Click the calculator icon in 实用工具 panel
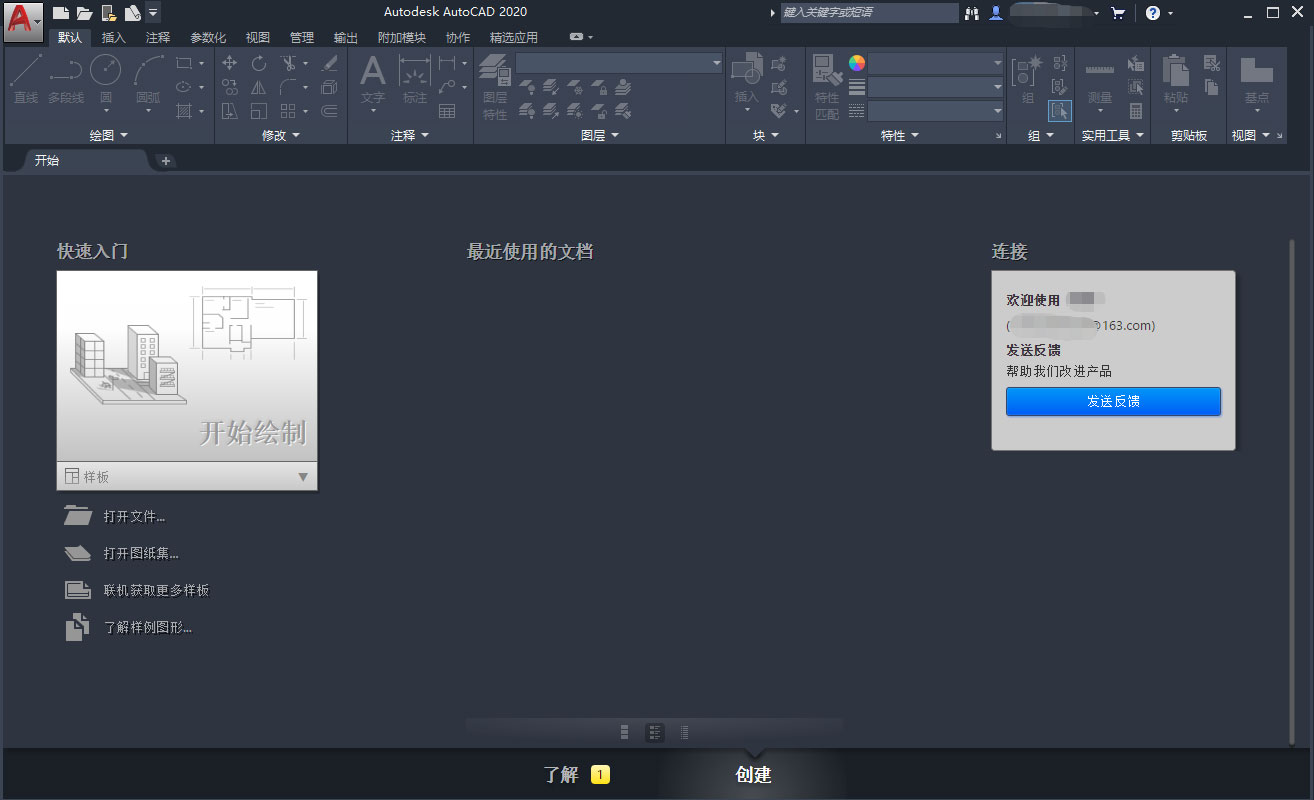Screen dimensions: 1314x800 pyautogui.click(x=1135, y=112)
